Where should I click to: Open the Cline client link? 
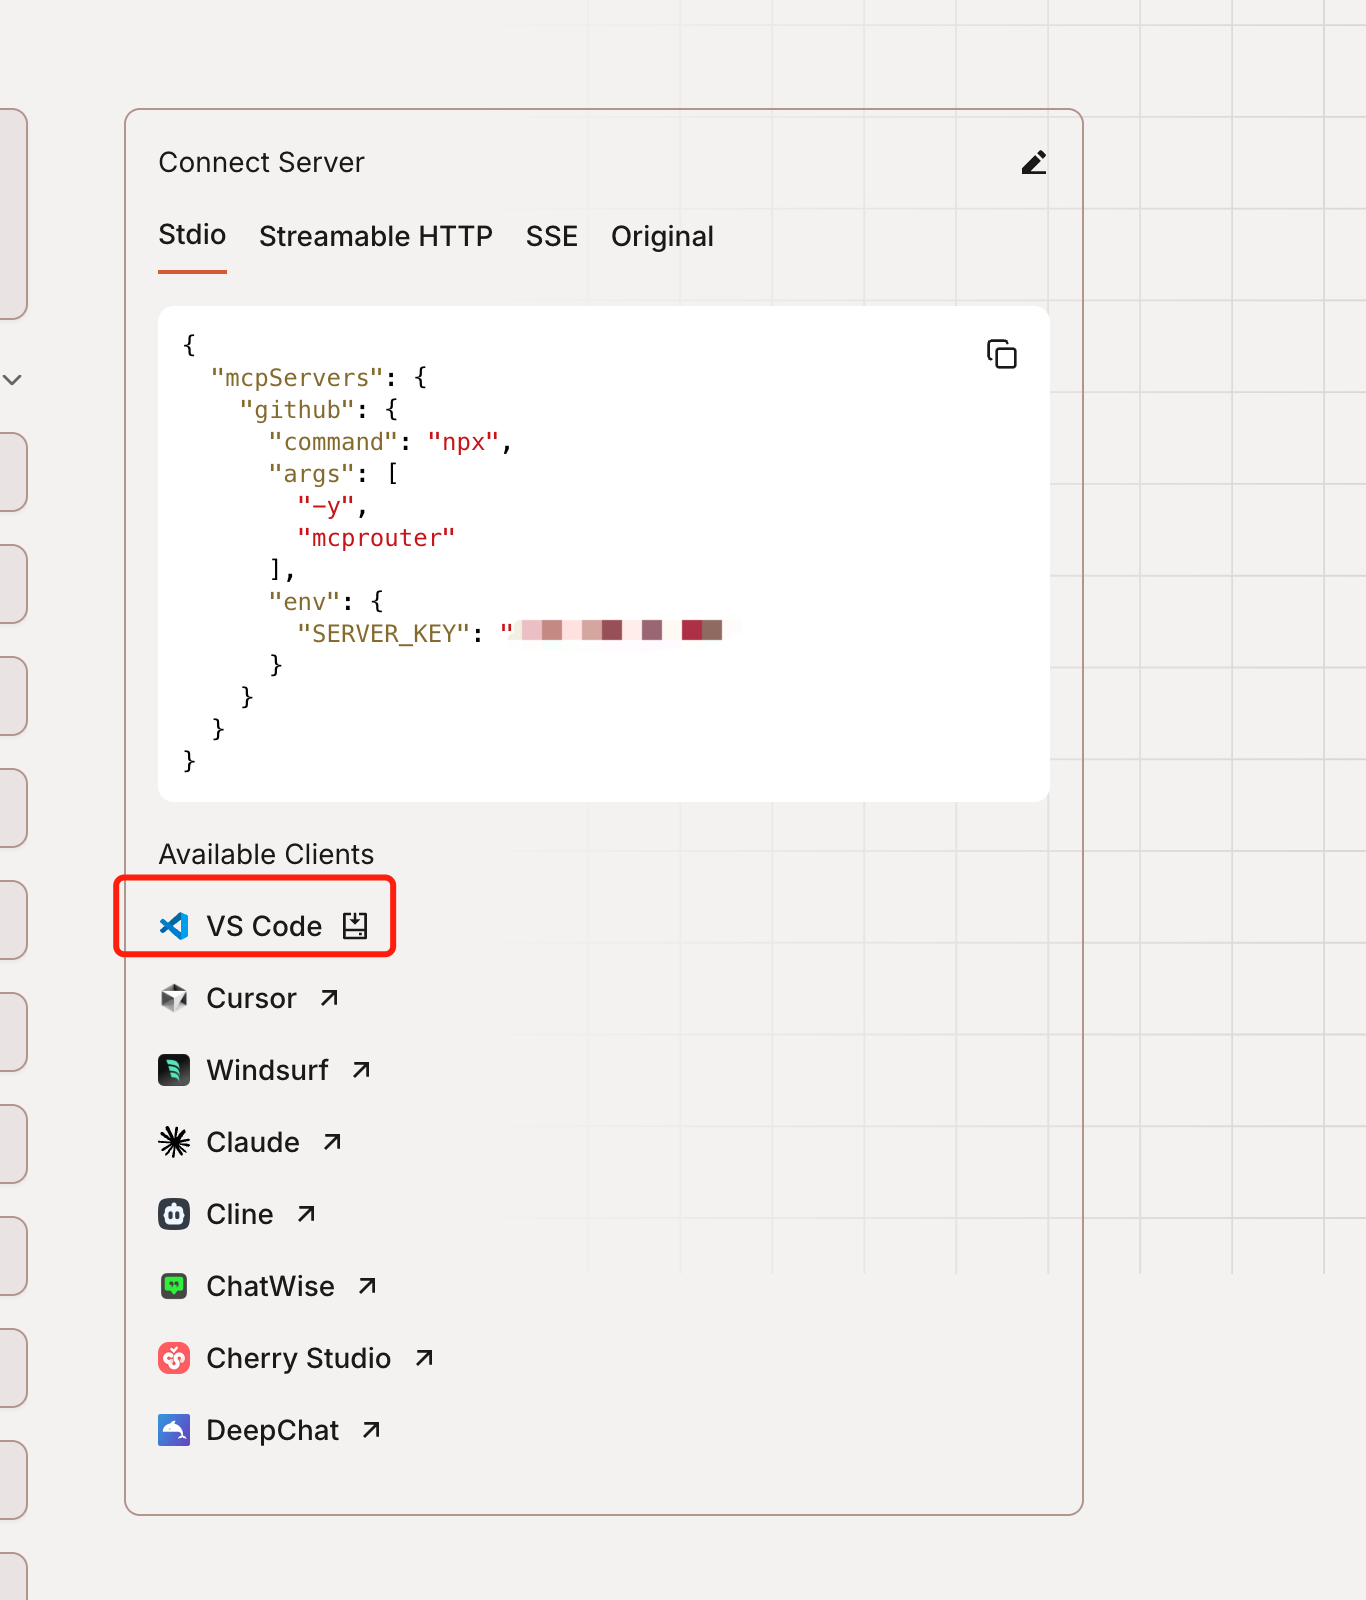(239, 1214)
